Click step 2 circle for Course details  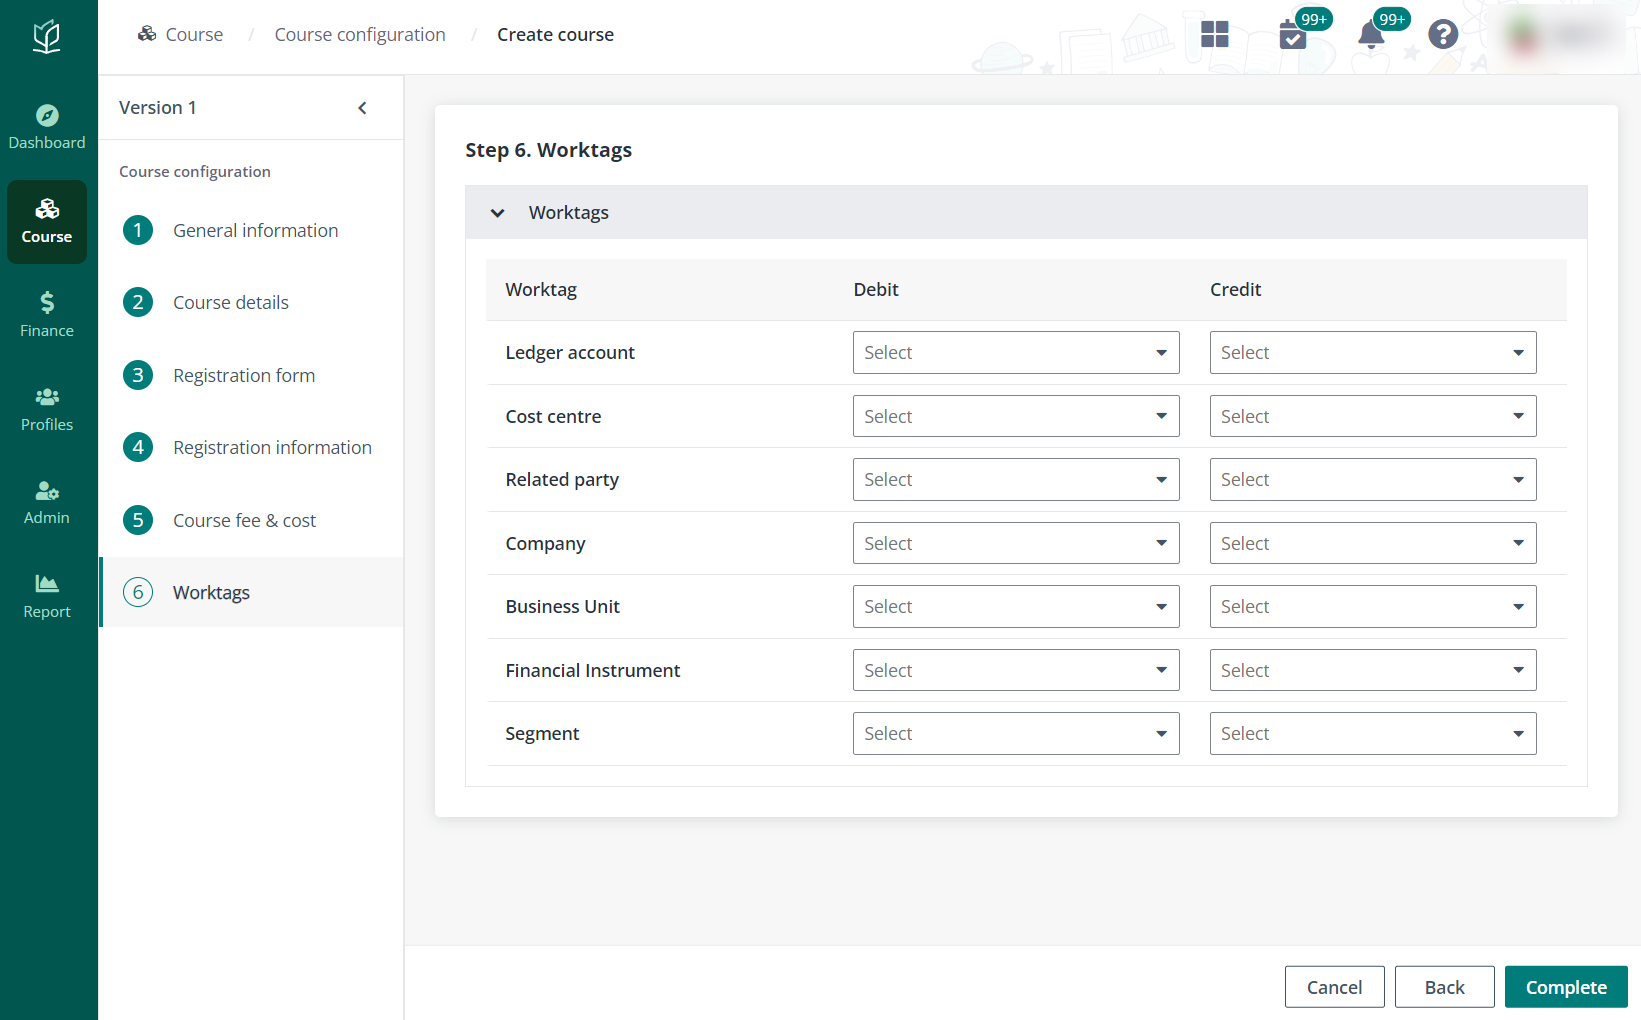(x=138, y=302)
